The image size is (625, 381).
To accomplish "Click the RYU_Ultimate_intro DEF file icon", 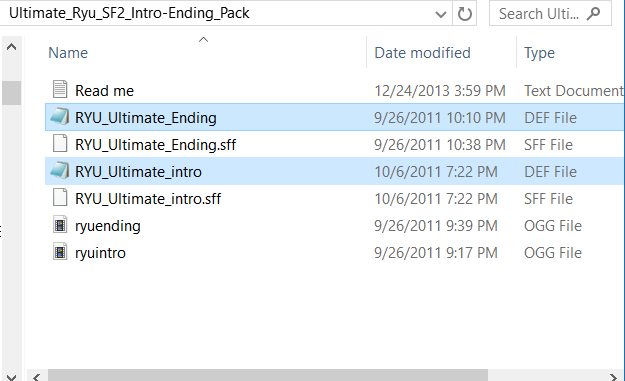I will [x=60, y=171].
